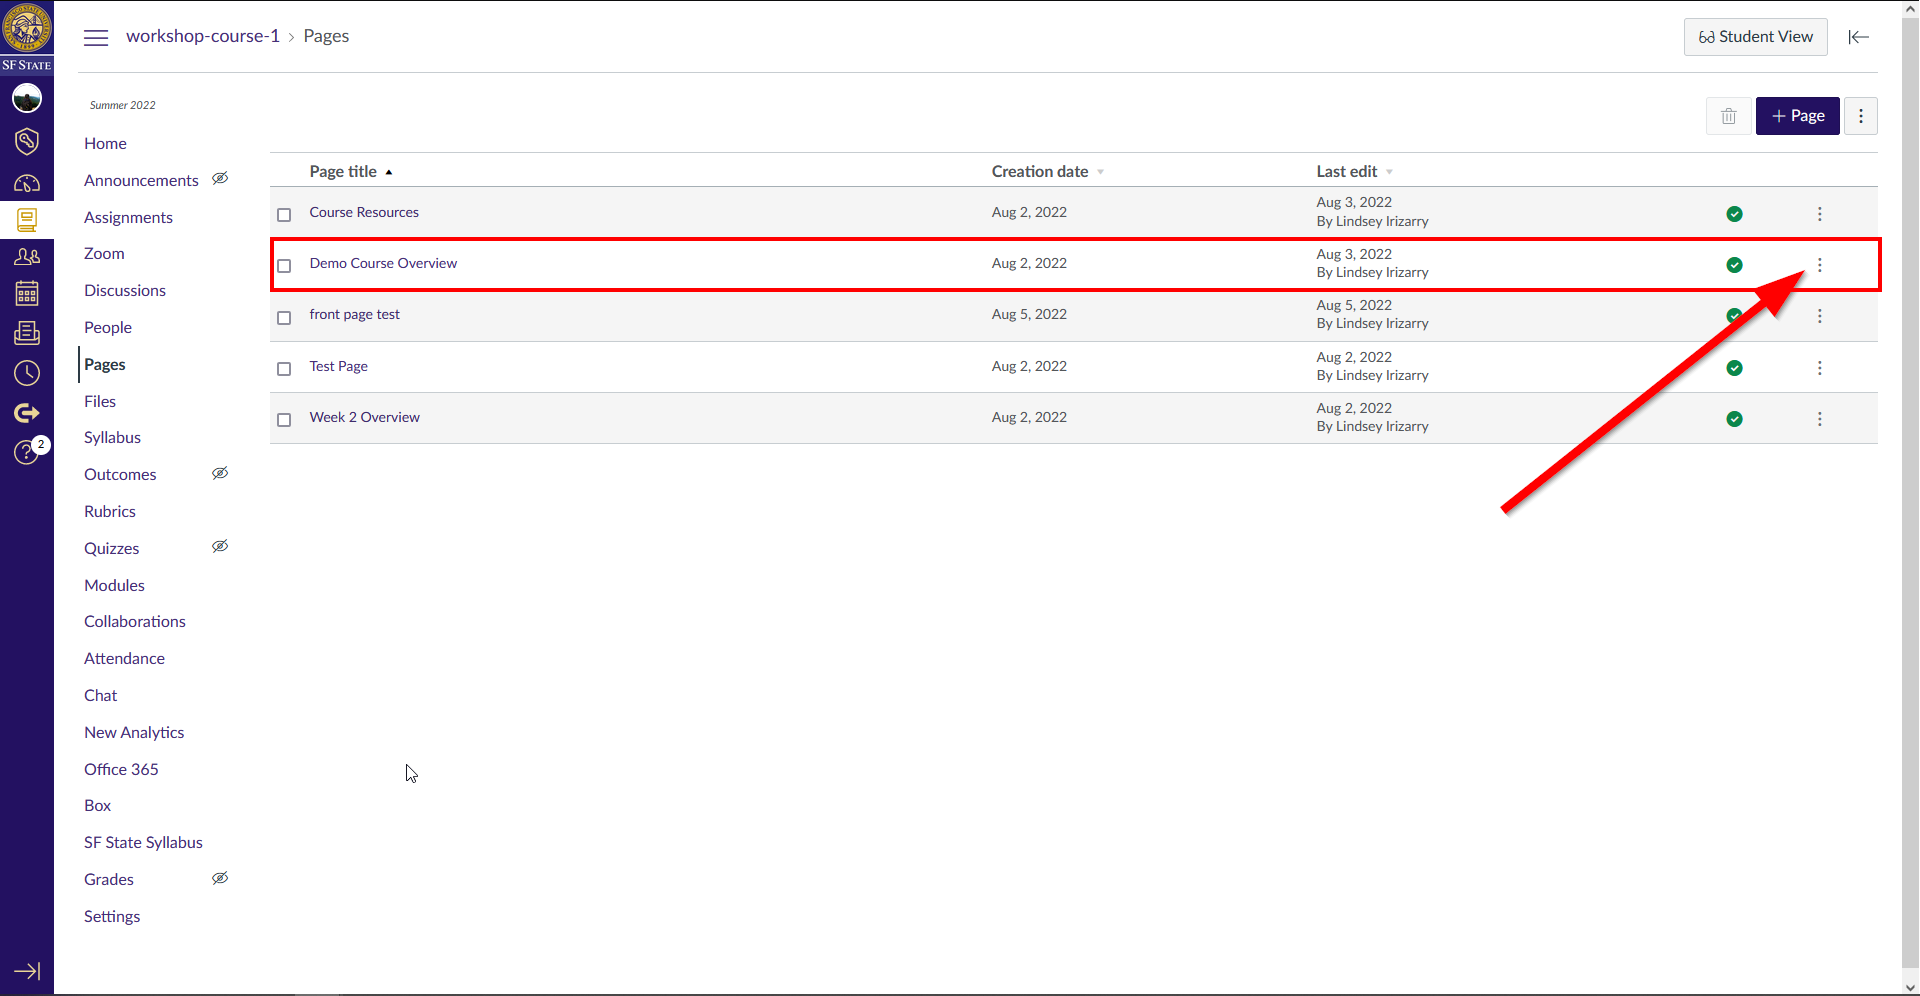The width and height of the screenshot is (1920, 996).
Task: Open Files in the course menu
Action: 100,402
